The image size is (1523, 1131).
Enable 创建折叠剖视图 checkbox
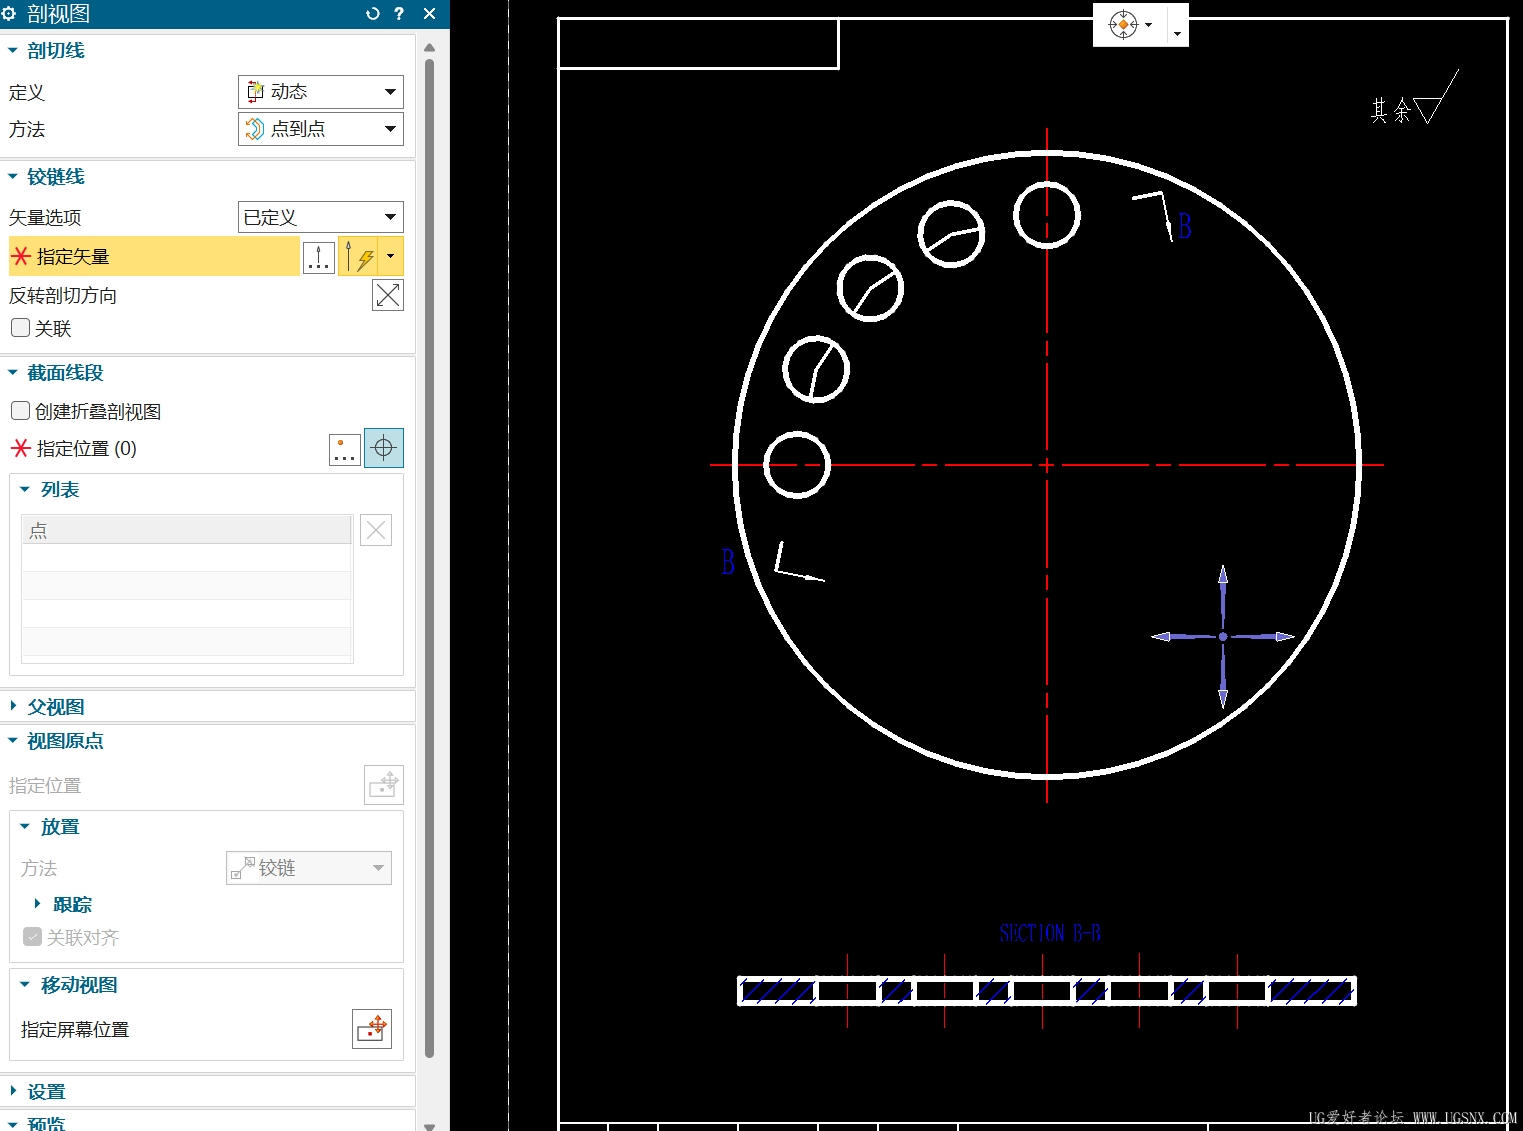point(20,410)
